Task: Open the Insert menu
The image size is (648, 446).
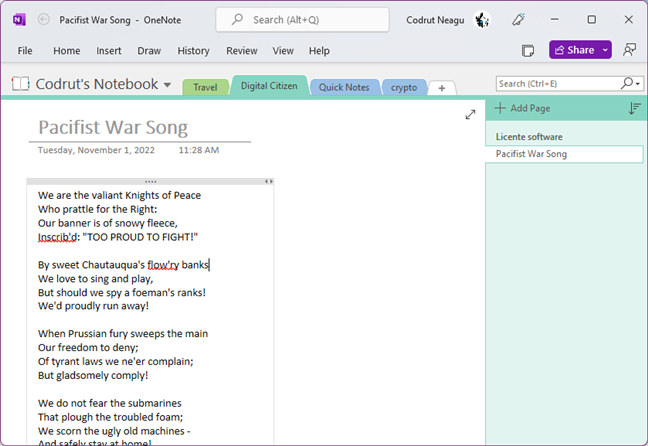Action: tap(110, 51)
